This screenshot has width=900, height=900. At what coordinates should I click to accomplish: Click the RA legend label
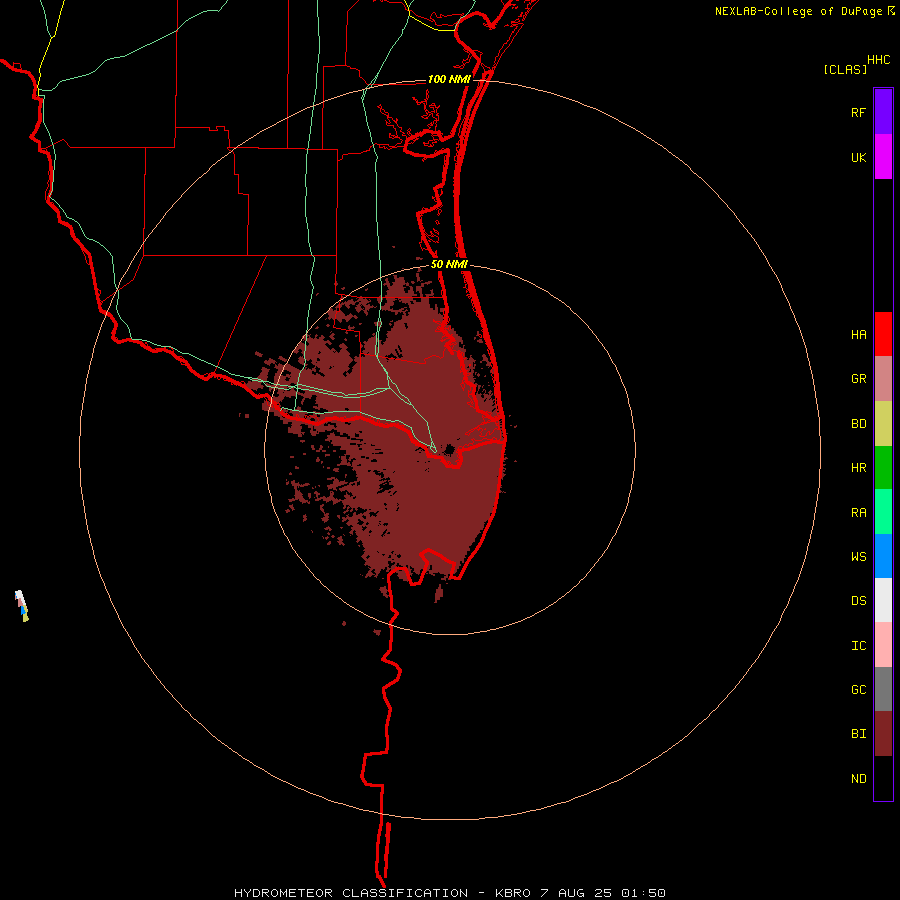[x=858, y=513]
